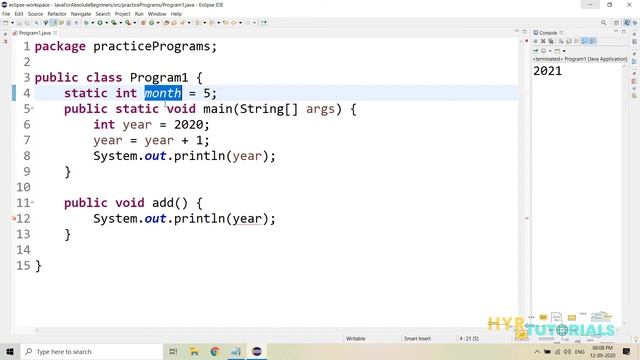
Task: Click the Debug toolbar icon
Action: pyautogui.click(x=86, y=23)
